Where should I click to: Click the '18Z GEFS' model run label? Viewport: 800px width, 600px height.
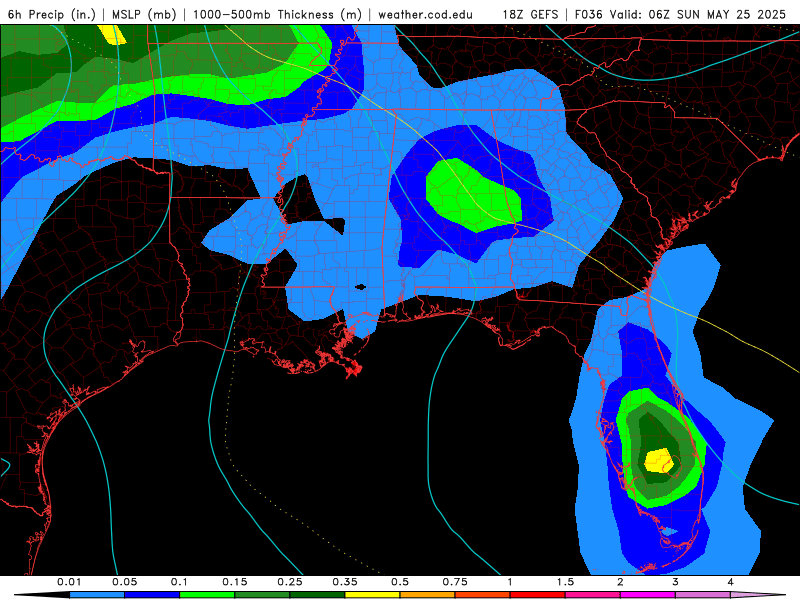[x=530, y=14]
